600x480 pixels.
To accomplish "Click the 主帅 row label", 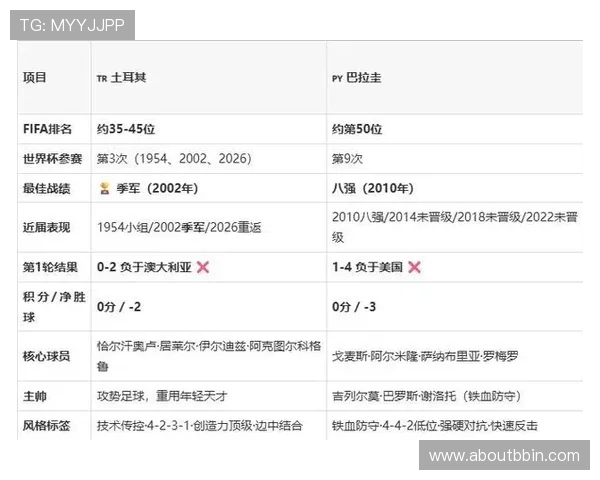I will [34, 396].
